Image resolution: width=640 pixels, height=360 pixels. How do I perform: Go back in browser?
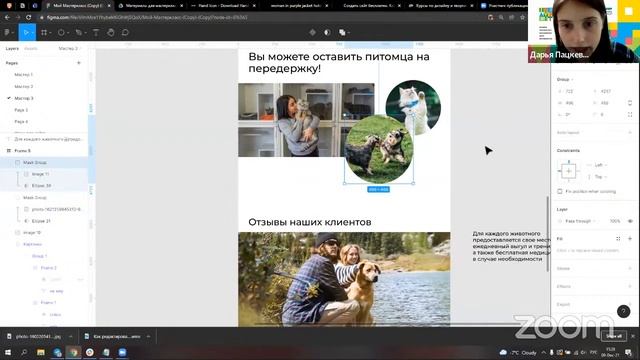[7, 18]
